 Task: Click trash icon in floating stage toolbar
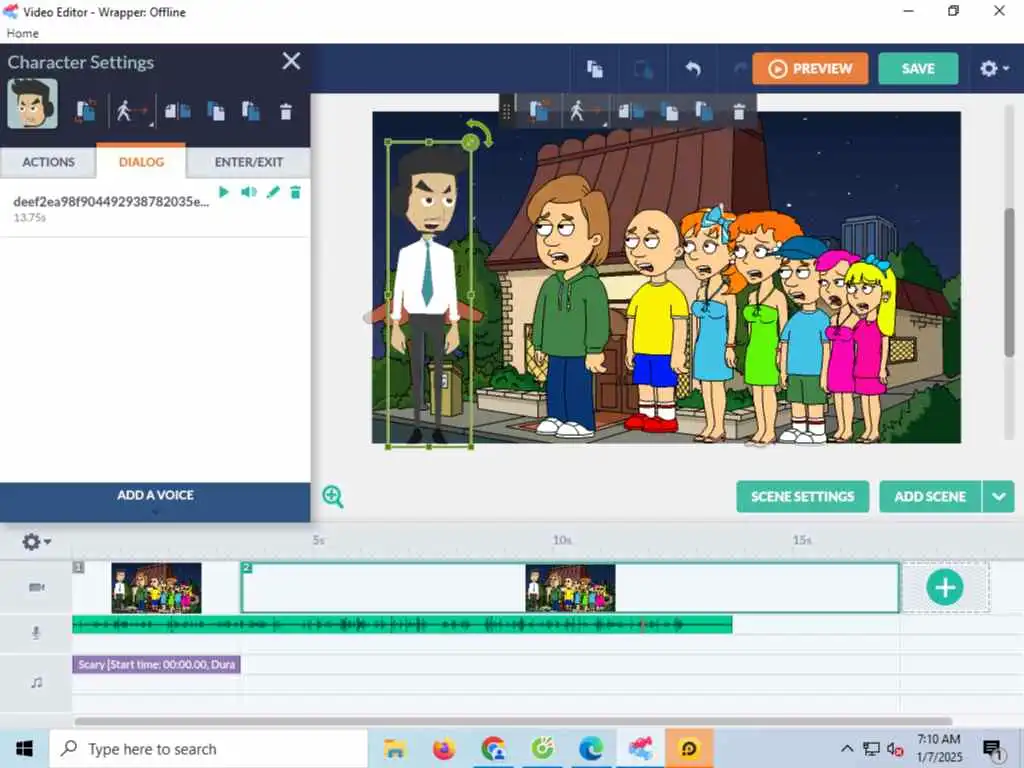[x=739, y=112]
